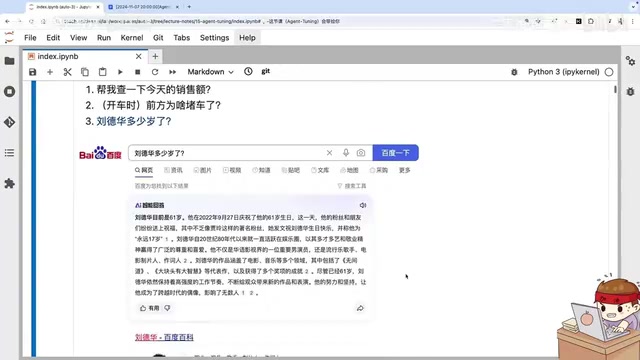Open the Running Terminals and Kernels panel
Image resolution: width=640 pixels, height=360 pixels.
point(9,91)
